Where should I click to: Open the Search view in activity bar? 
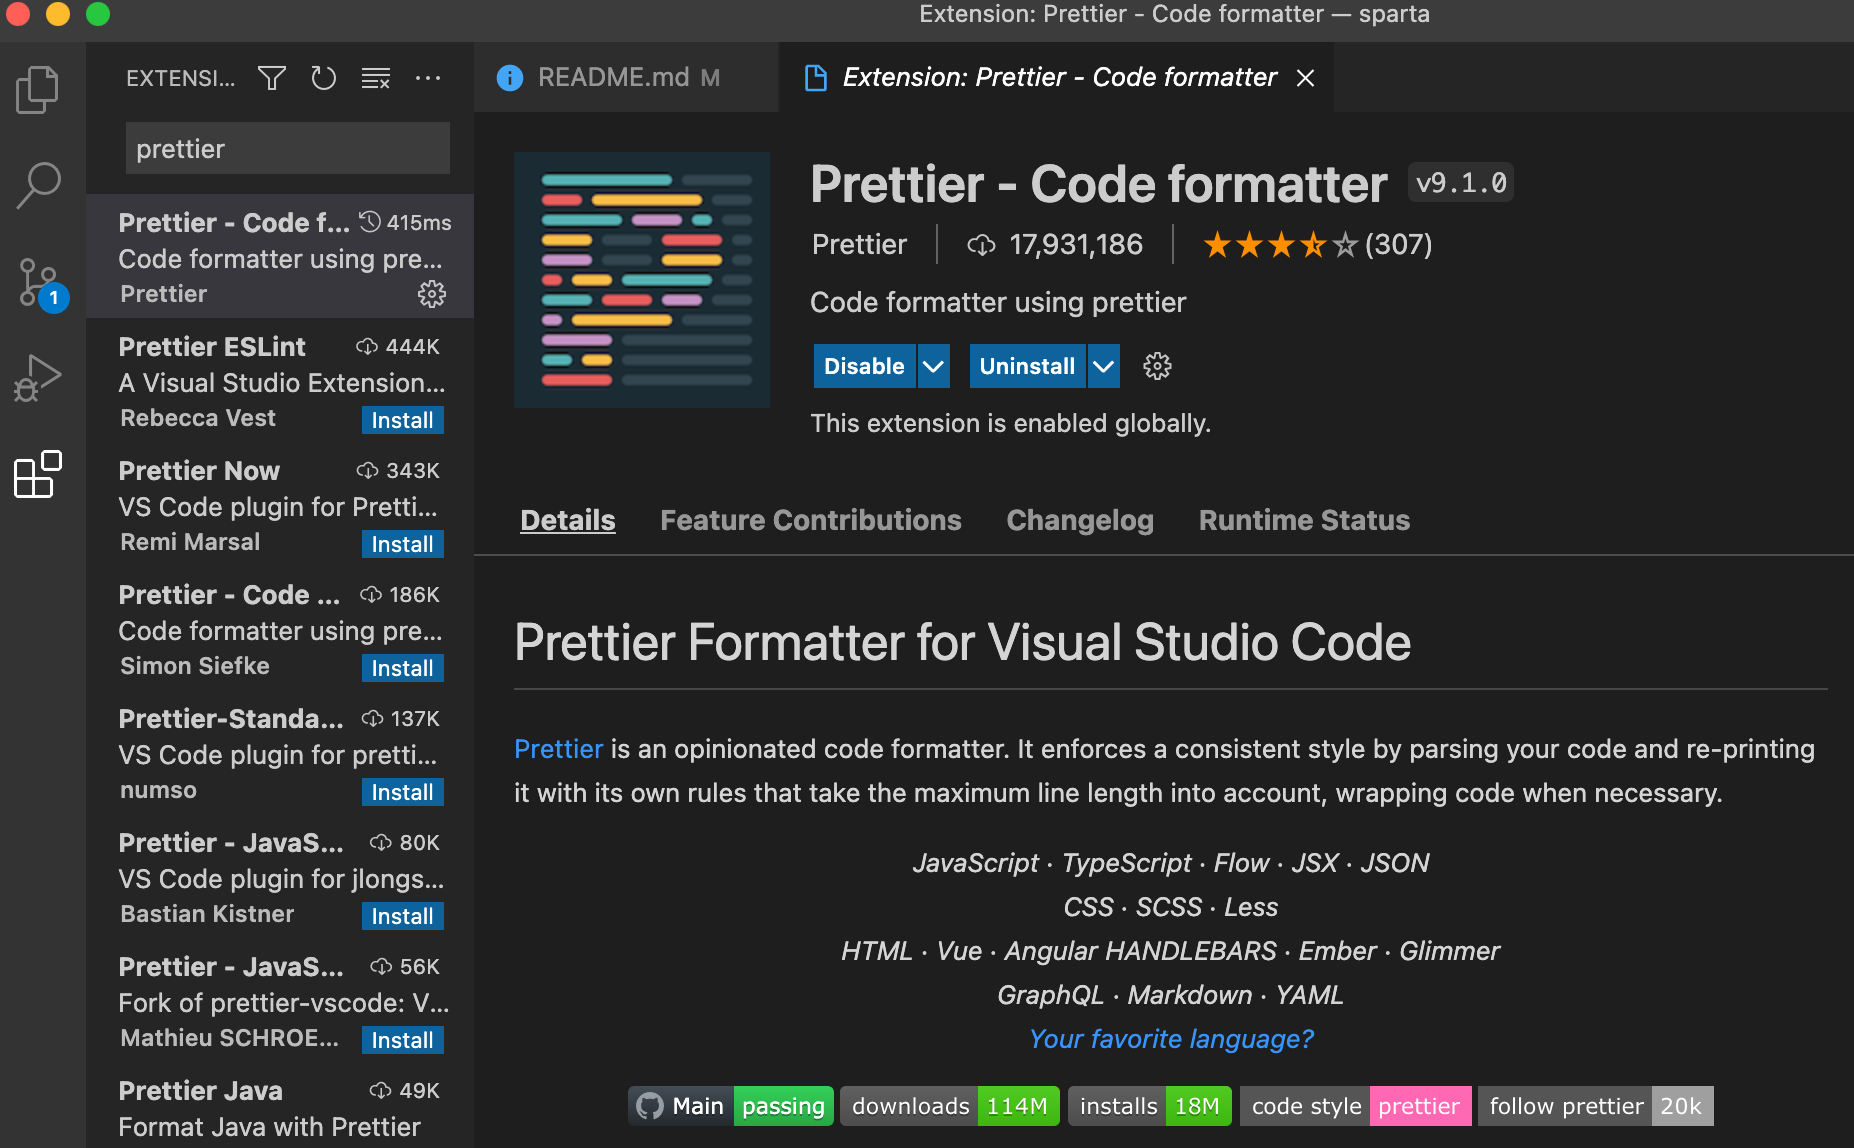[x=38, y=186]
